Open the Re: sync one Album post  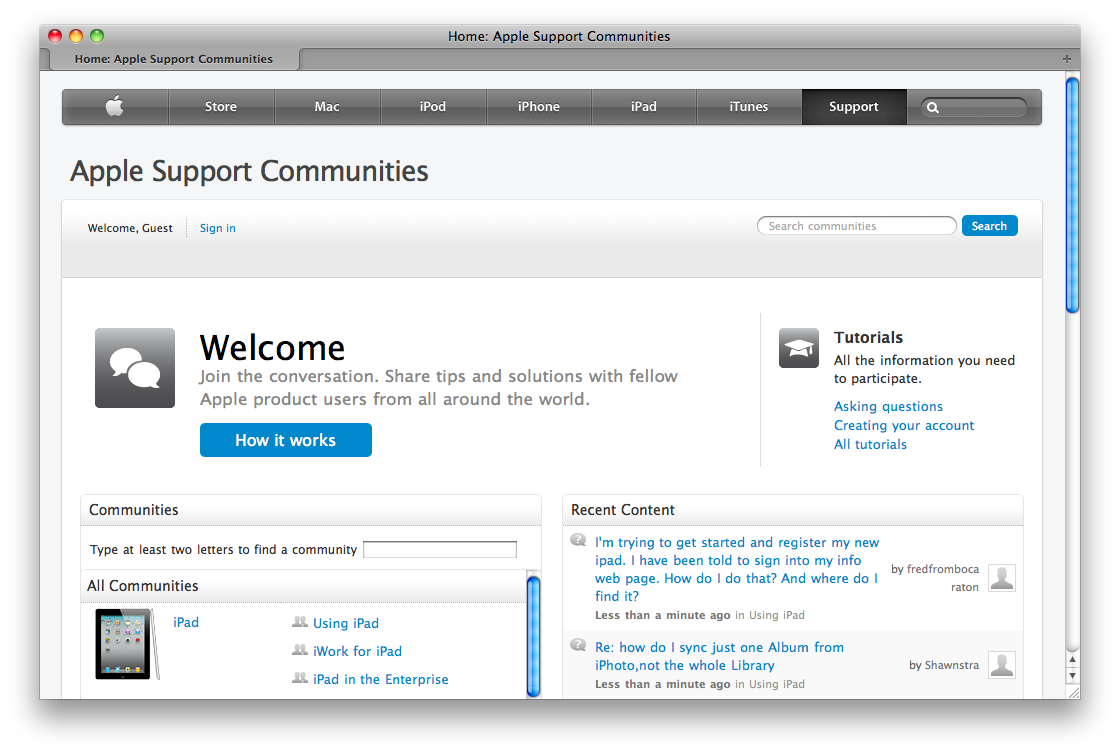tap(719, 656)
